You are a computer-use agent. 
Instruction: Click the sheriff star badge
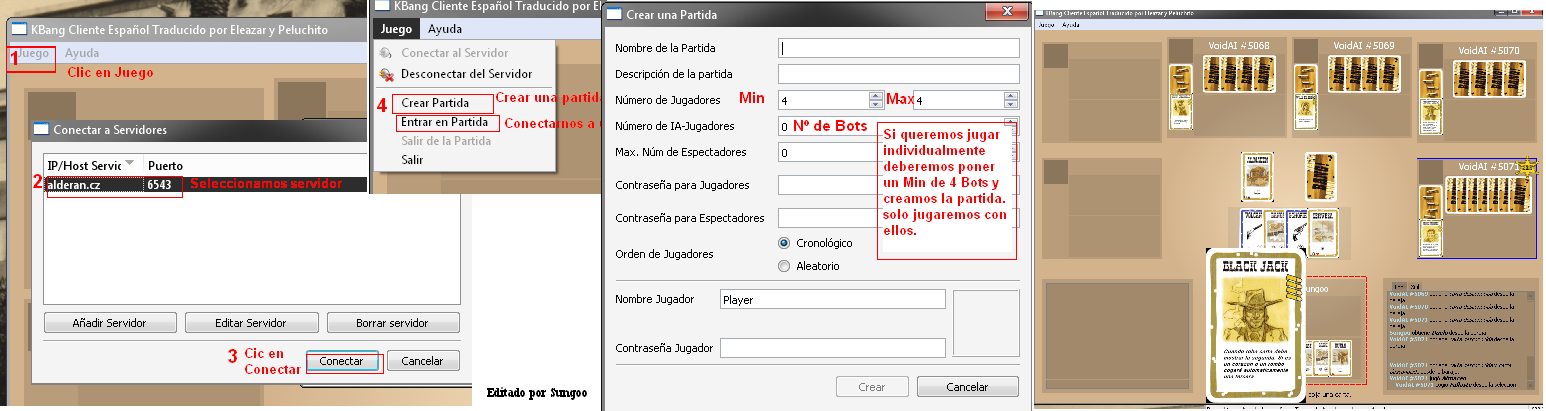click(x=1527, y=170)
